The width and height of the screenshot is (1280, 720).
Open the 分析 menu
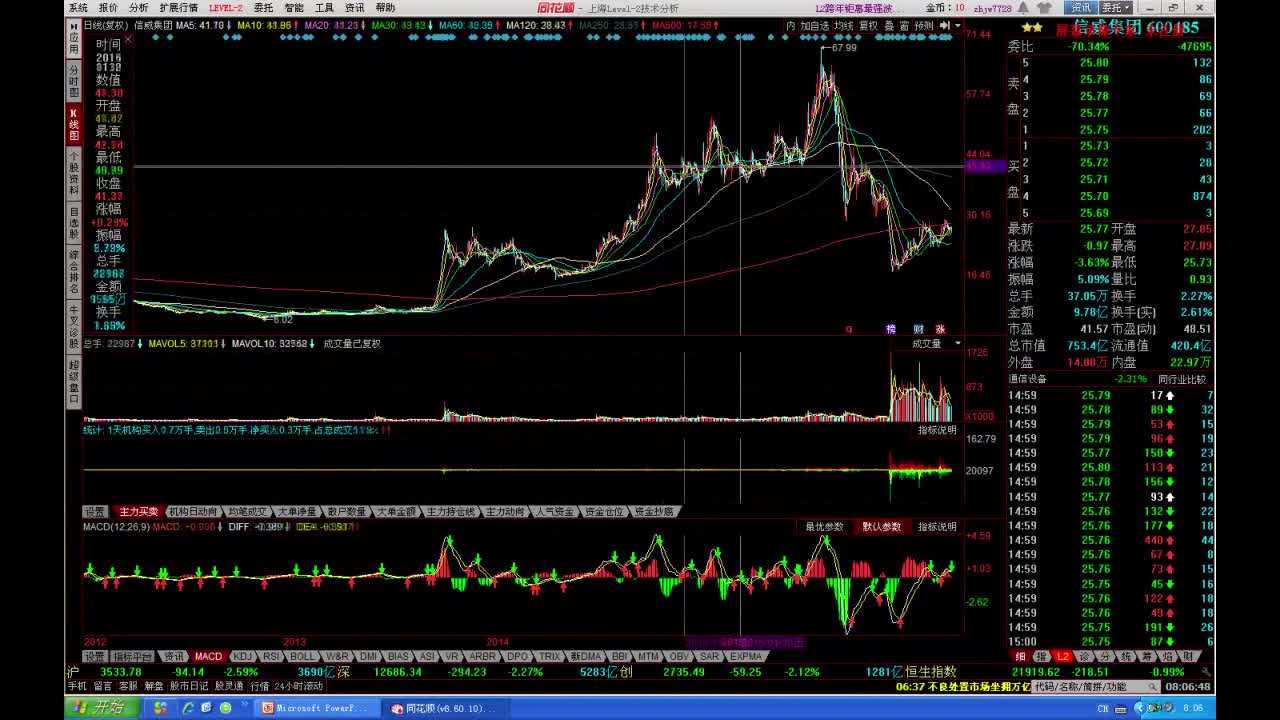[x=139, y=7]
